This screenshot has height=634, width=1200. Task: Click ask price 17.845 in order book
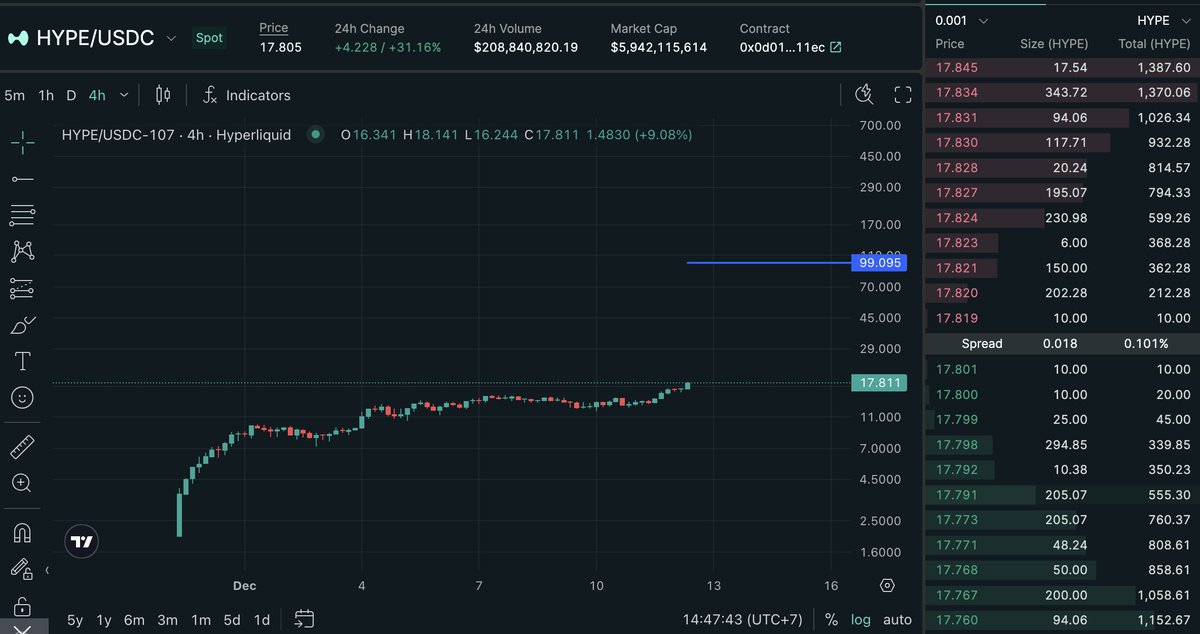[x=956, y=67]
